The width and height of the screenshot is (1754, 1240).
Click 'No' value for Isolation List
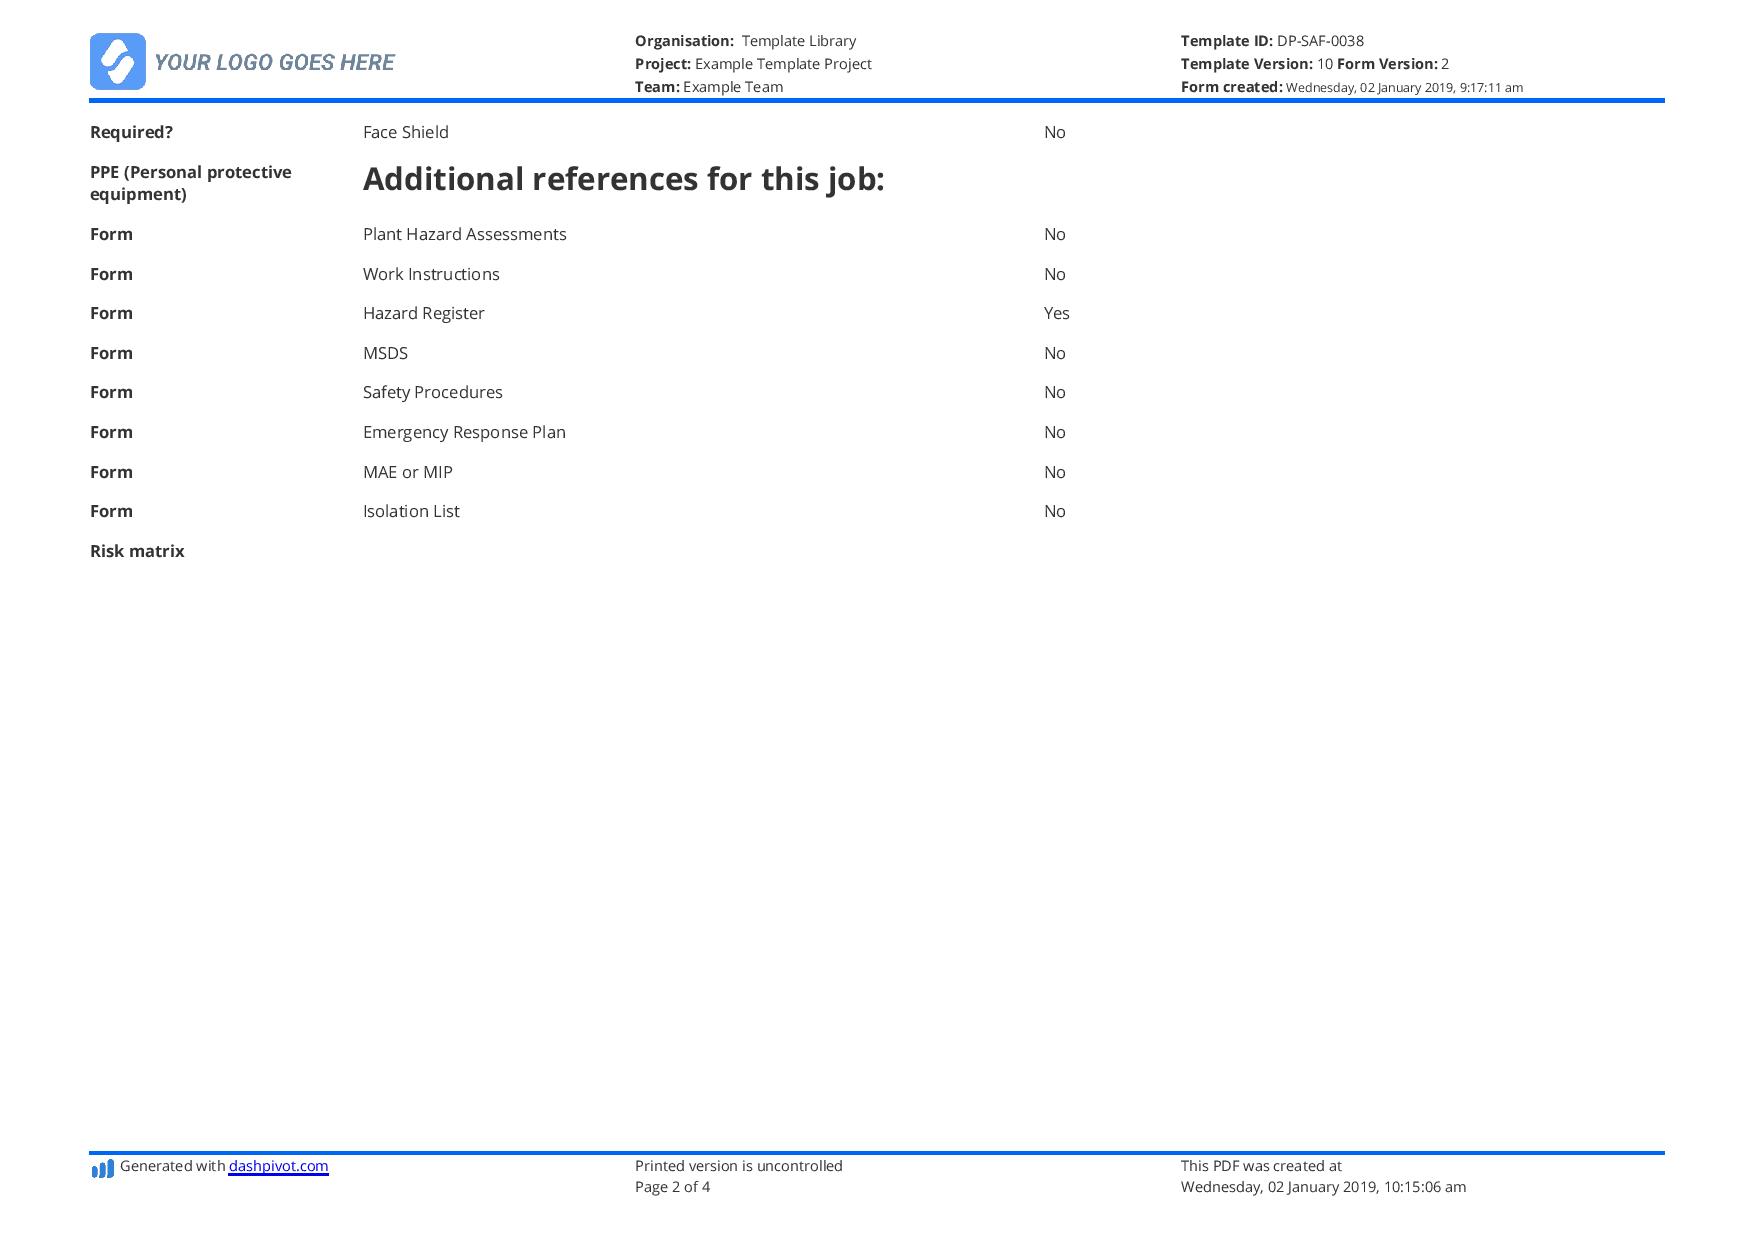tap(1055, 511)
